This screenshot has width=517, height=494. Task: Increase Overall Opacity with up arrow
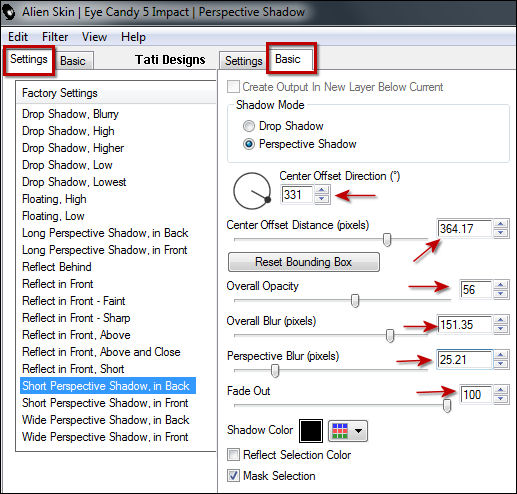(500, 285)
